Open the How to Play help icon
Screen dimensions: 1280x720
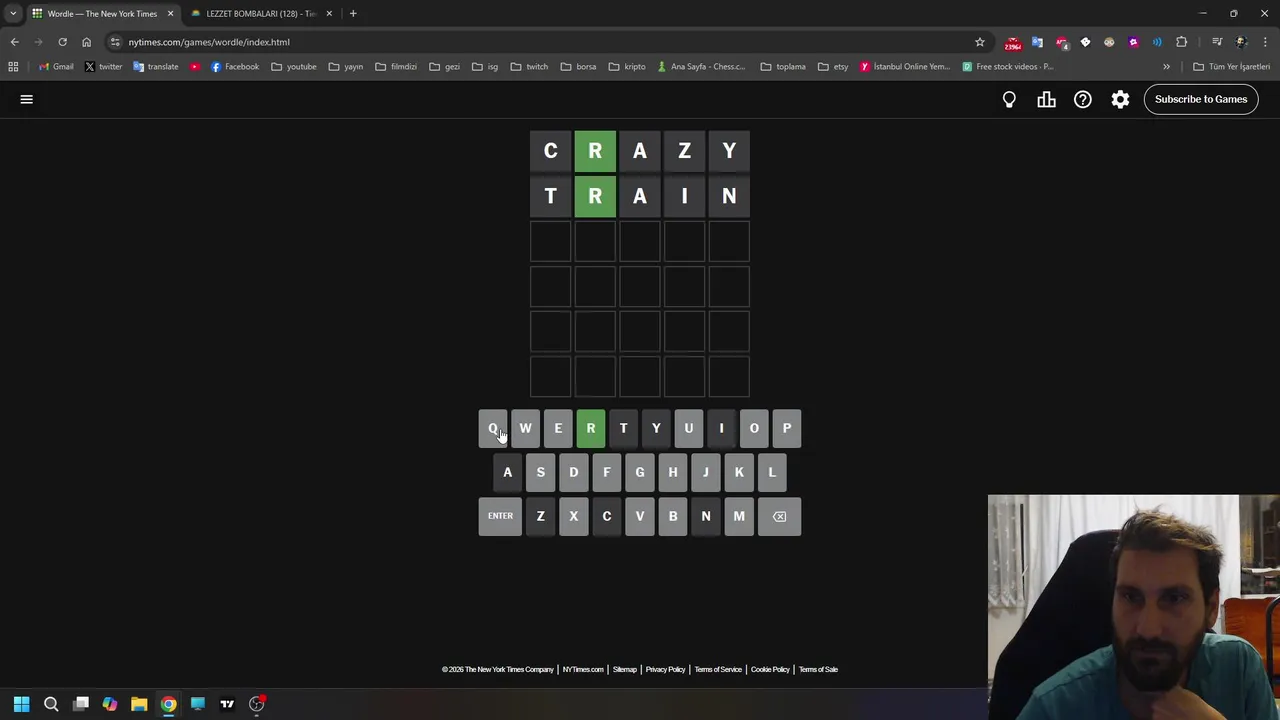[1083, 99]
